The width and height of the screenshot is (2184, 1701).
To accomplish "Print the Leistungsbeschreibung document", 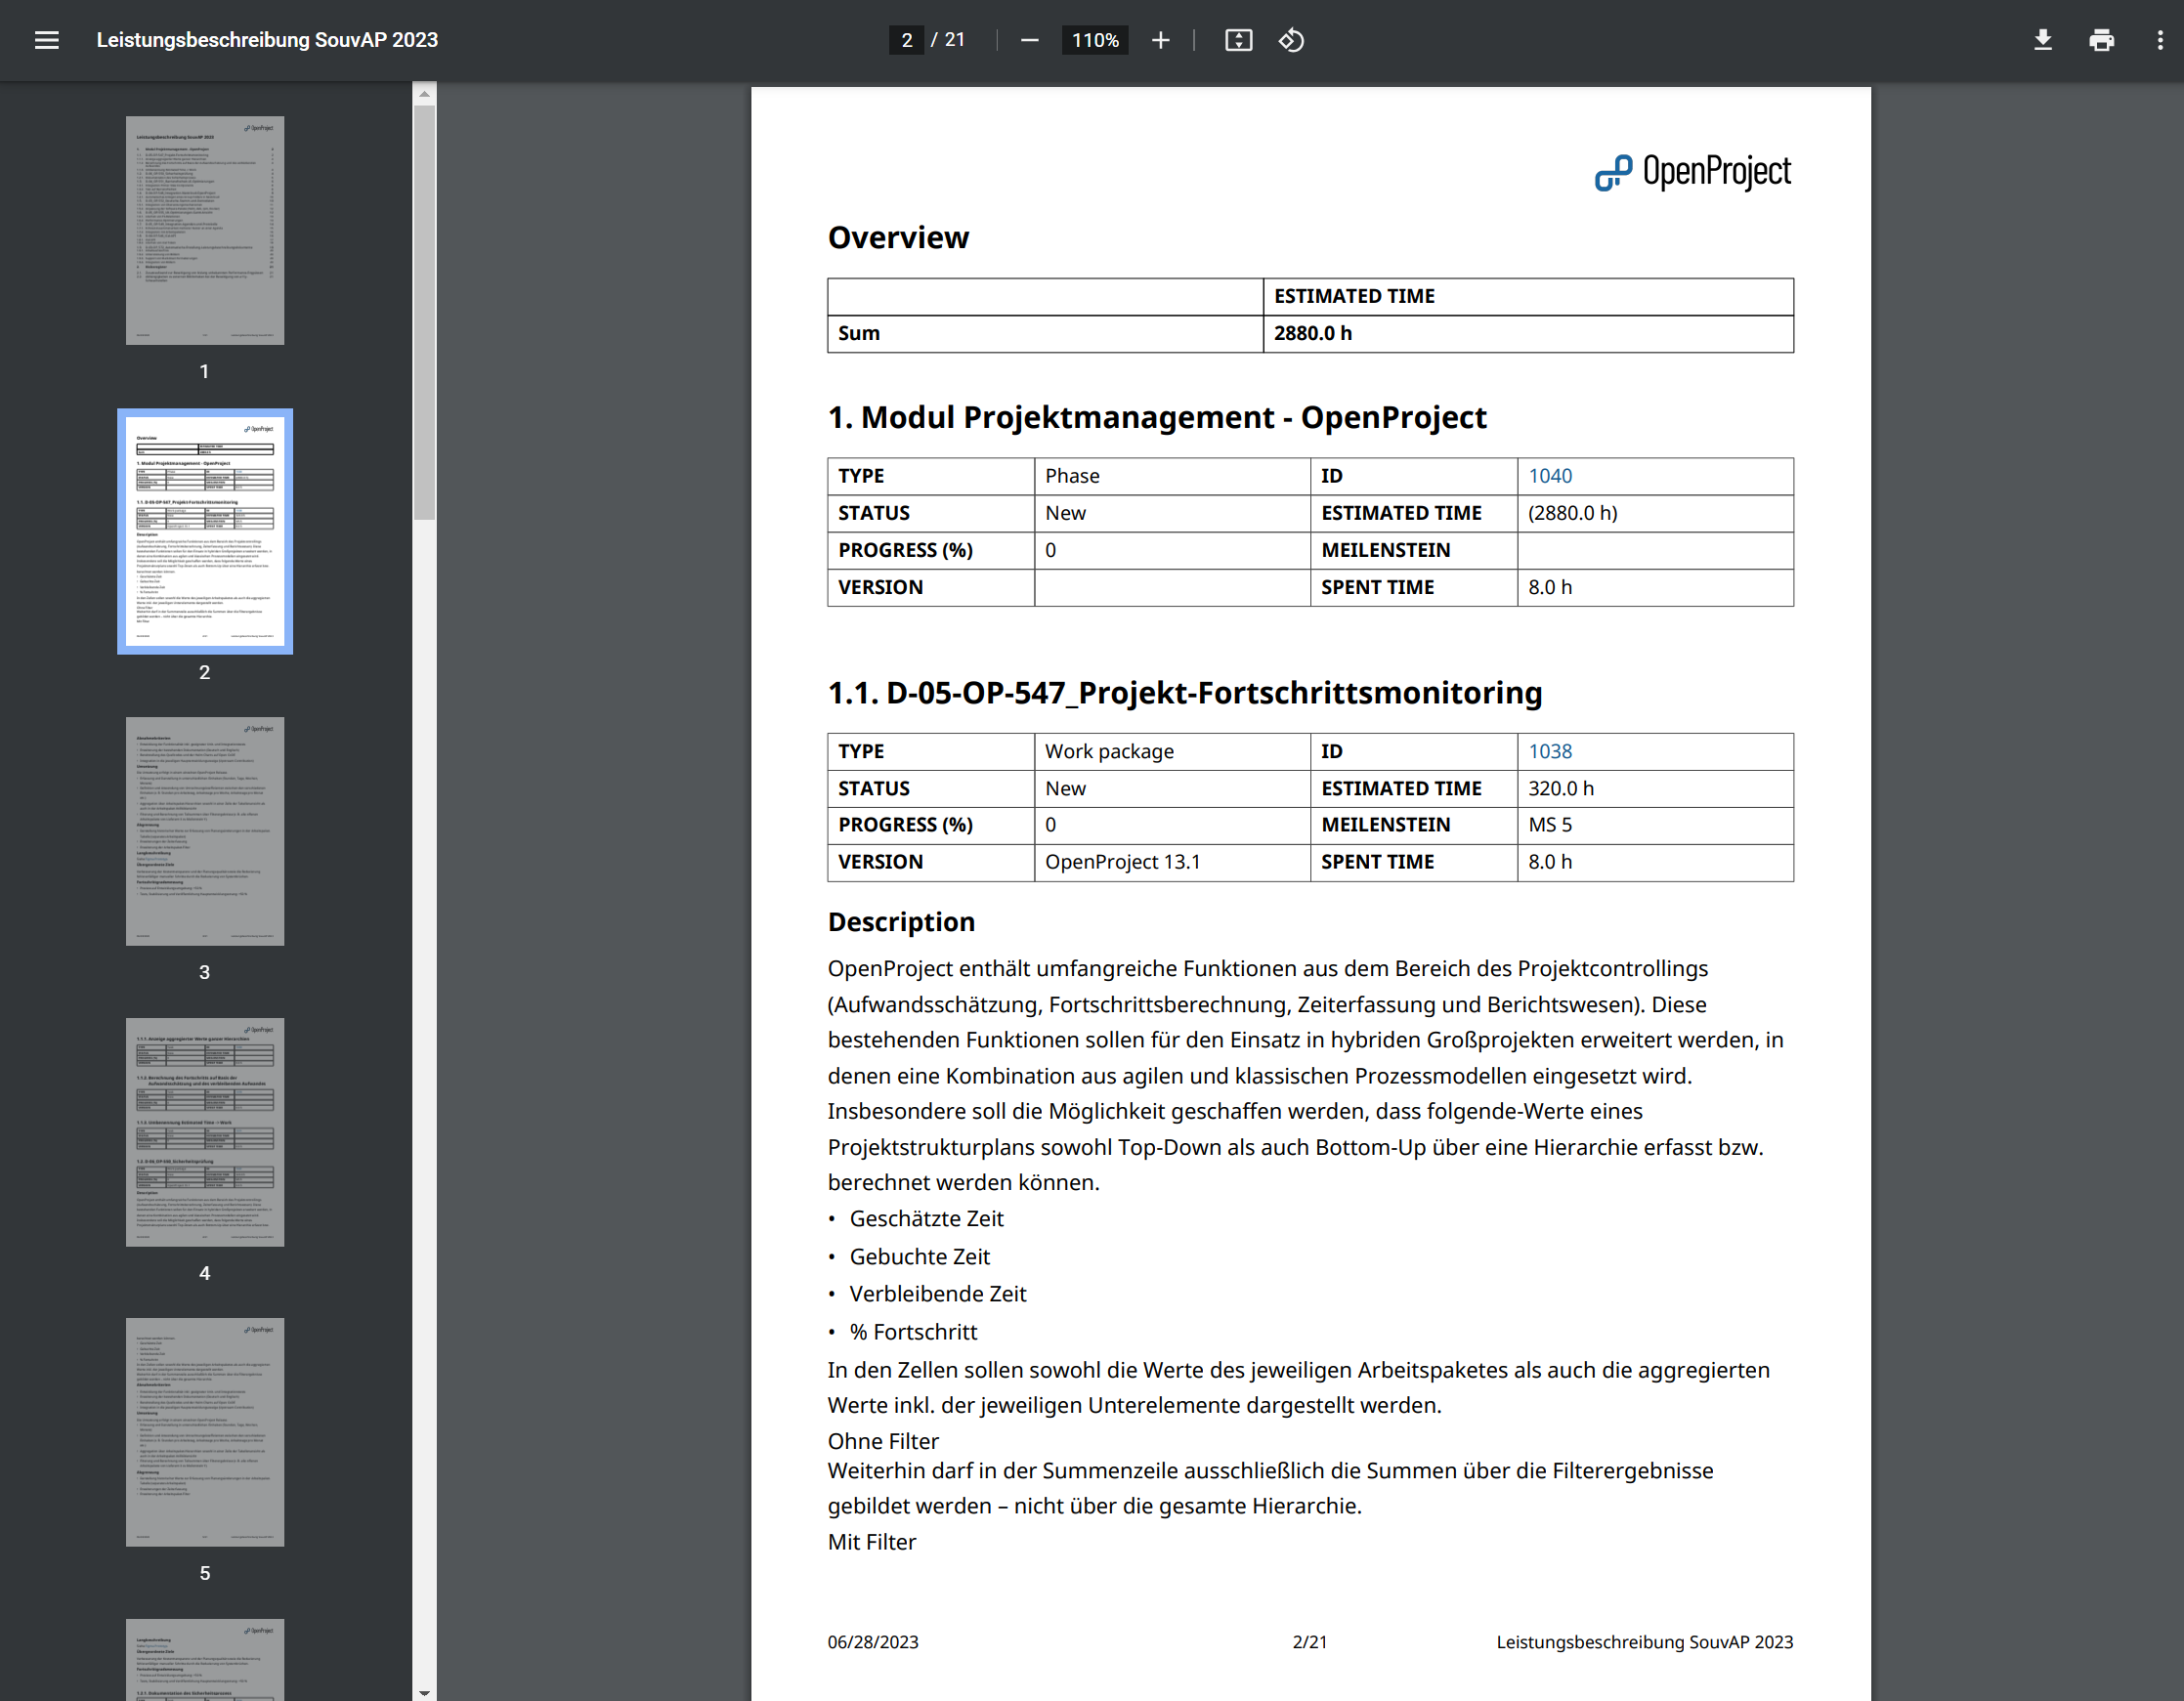I will (x=2102, y=40).
